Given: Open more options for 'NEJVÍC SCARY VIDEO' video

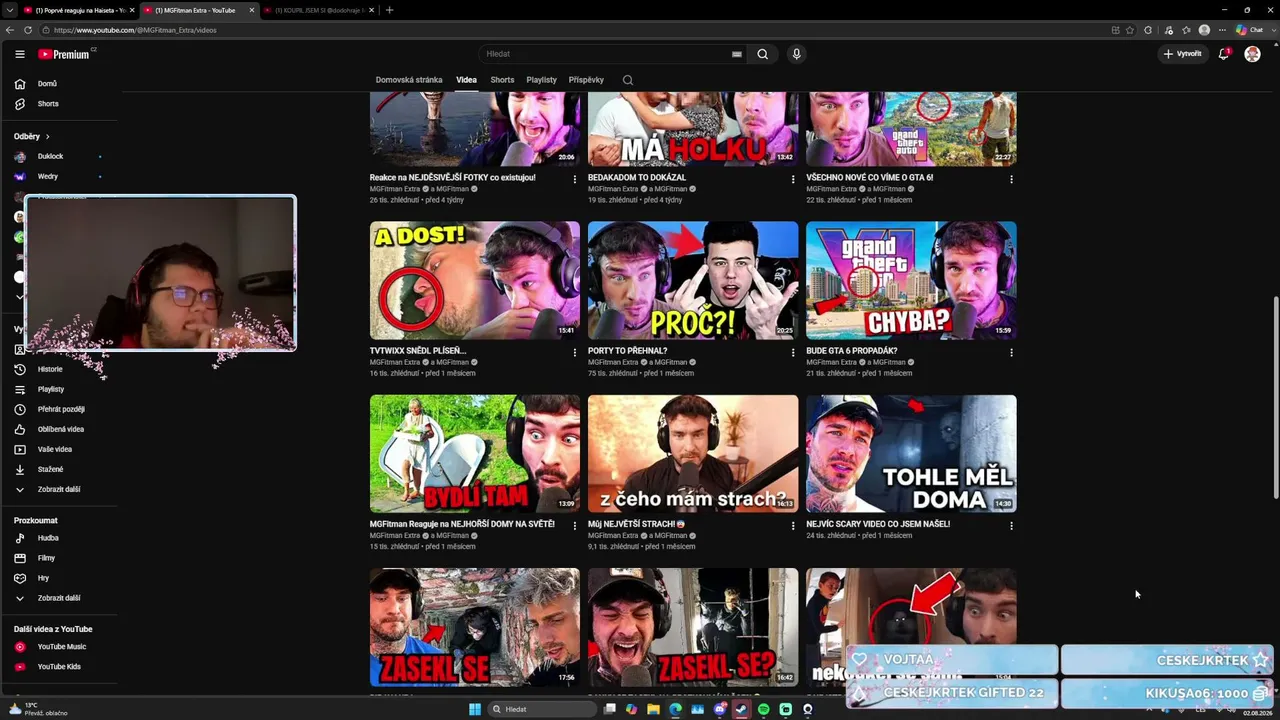Looking at the screenshot, I should pos(1011,525).
